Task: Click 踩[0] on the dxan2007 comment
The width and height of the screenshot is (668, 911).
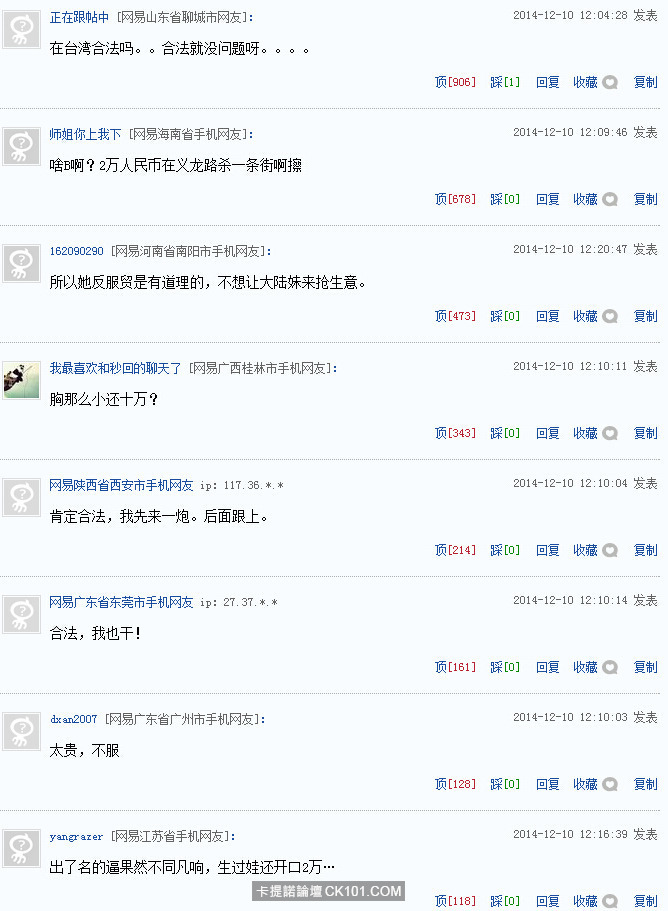Action: coord(505,784)
